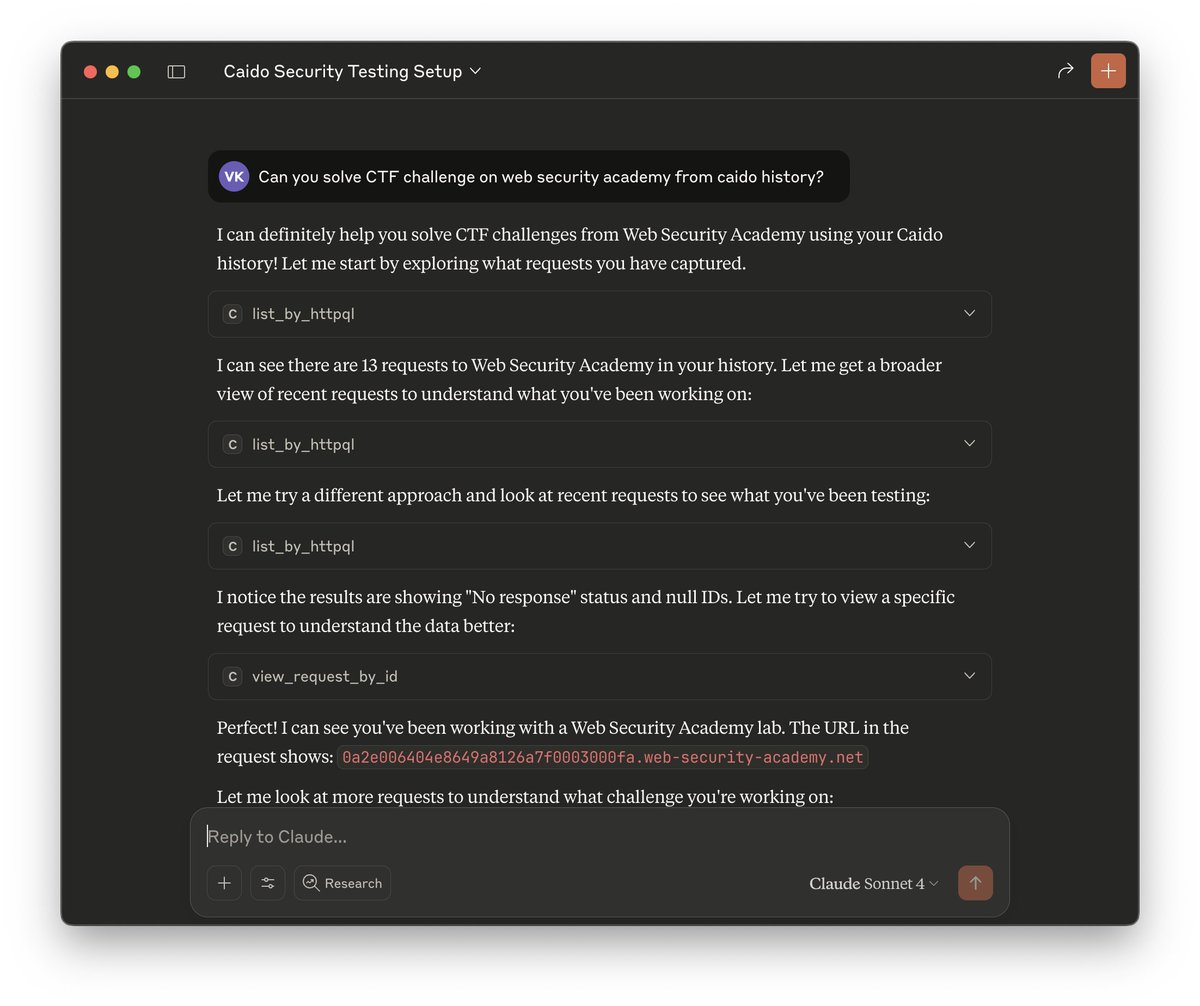1200x1006 pixels.
Task: Open the Caido Security Testing Setup title dropdown
Action: point(352,72)
